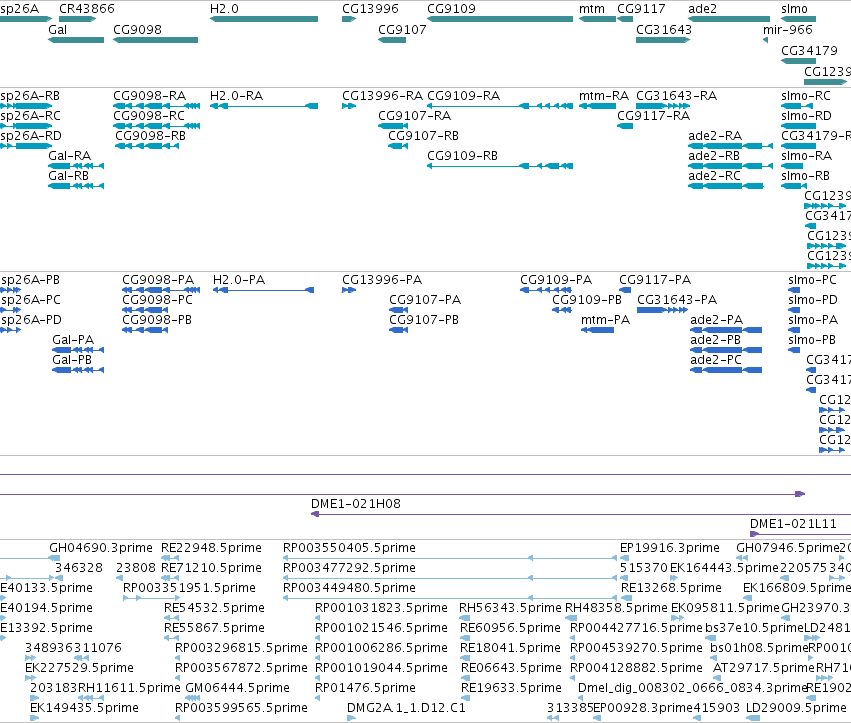Select the CG34179 gene bar

click(x=798, y=60)
